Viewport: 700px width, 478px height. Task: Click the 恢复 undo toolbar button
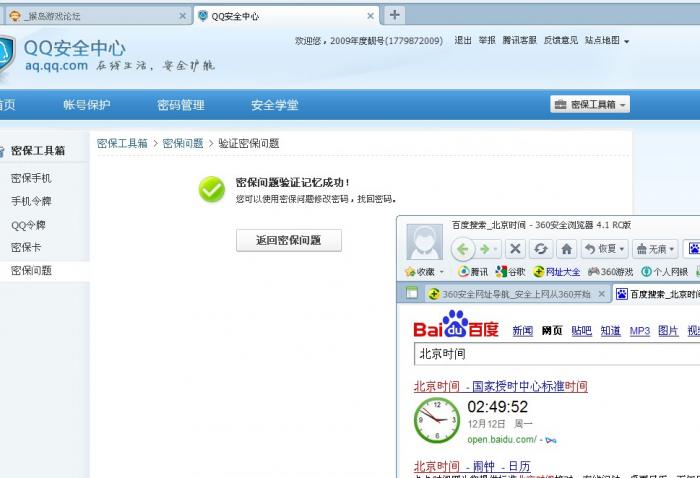click(x=601, y=249)
